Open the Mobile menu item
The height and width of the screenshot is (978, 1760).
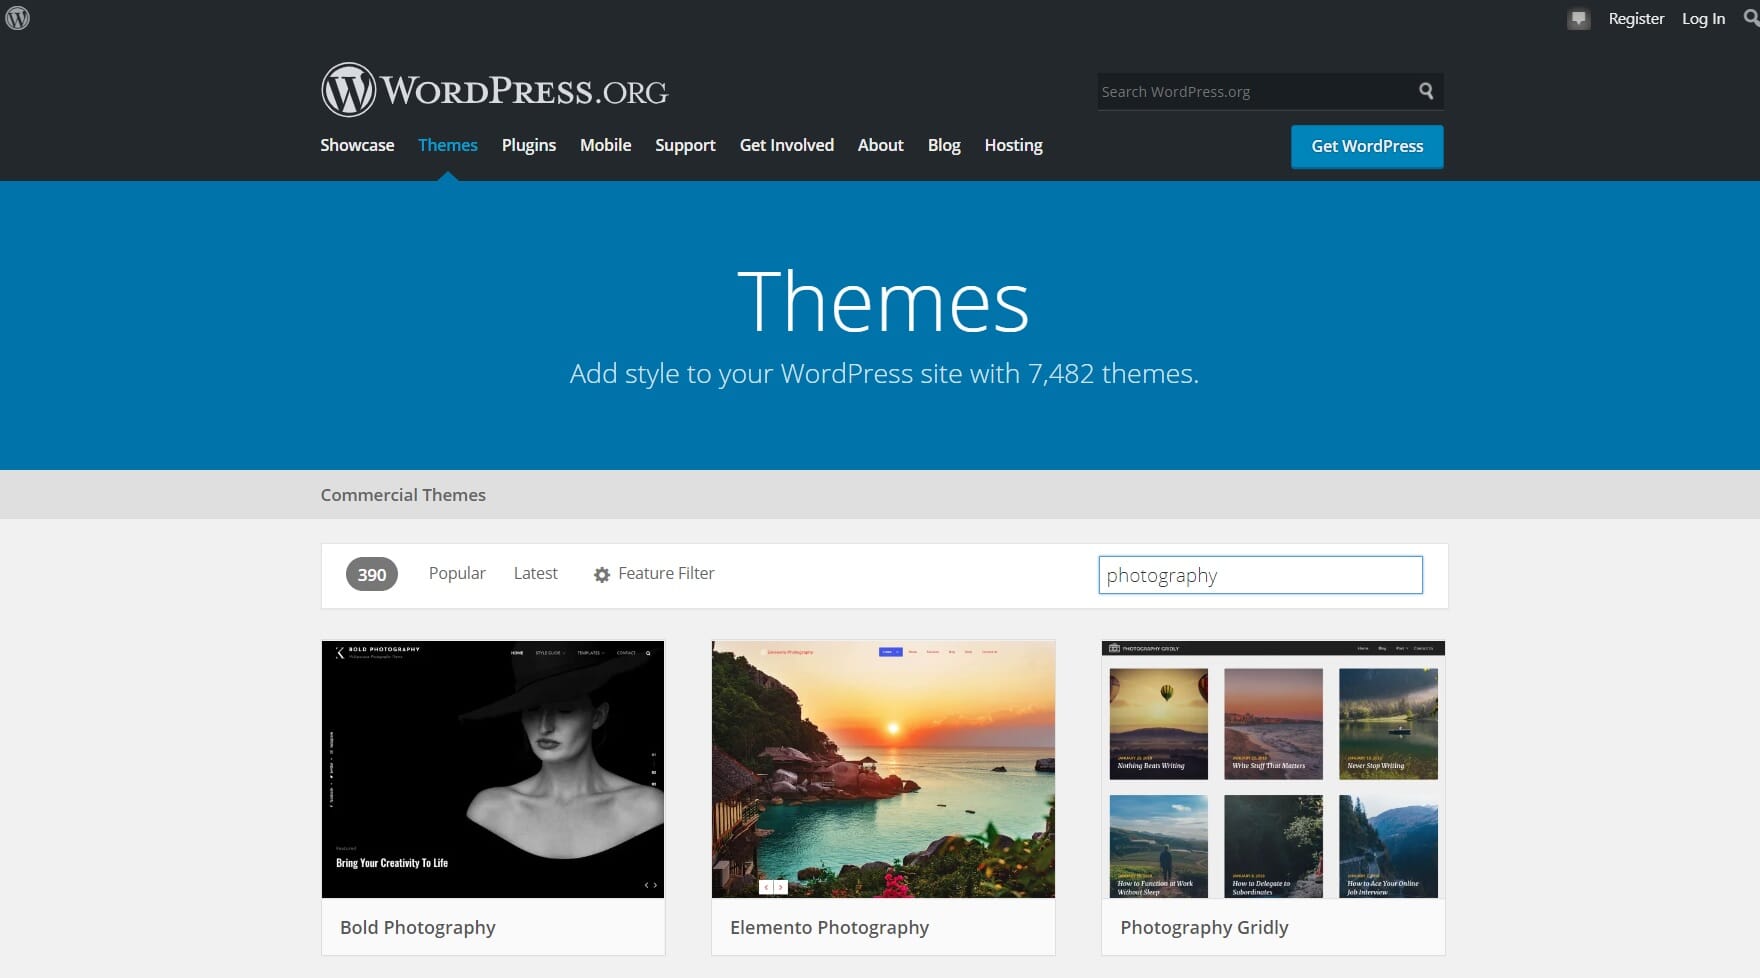point(605,145)
